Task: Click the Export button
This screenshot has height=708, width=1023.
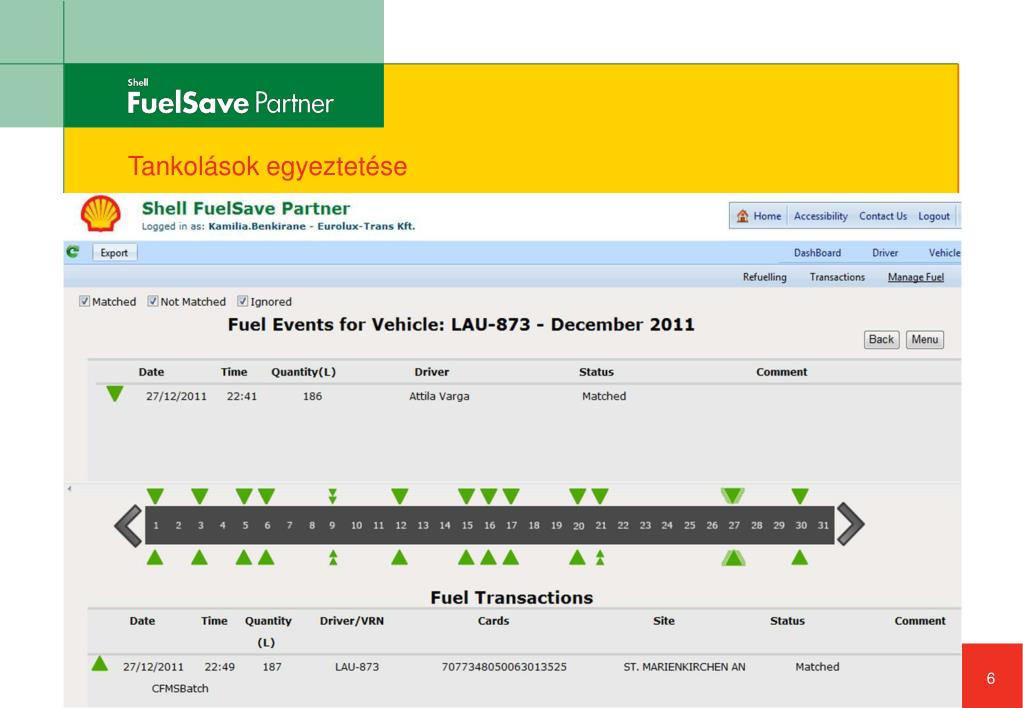Action: pyautogui.click(x=114, y=253)
